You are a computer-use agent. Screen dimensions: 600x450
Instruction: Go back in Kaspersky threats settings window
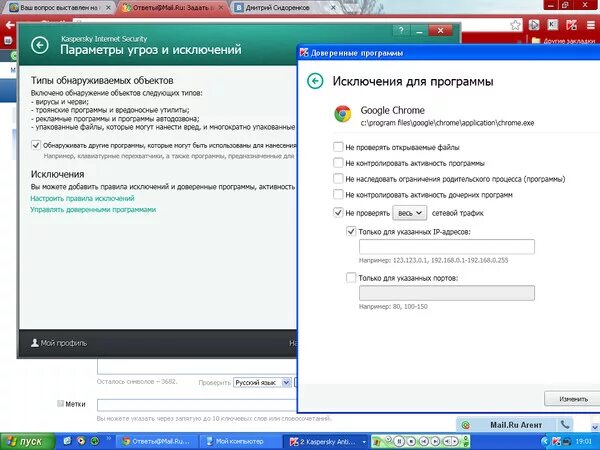pyautogui.click(x=40, y=45)
